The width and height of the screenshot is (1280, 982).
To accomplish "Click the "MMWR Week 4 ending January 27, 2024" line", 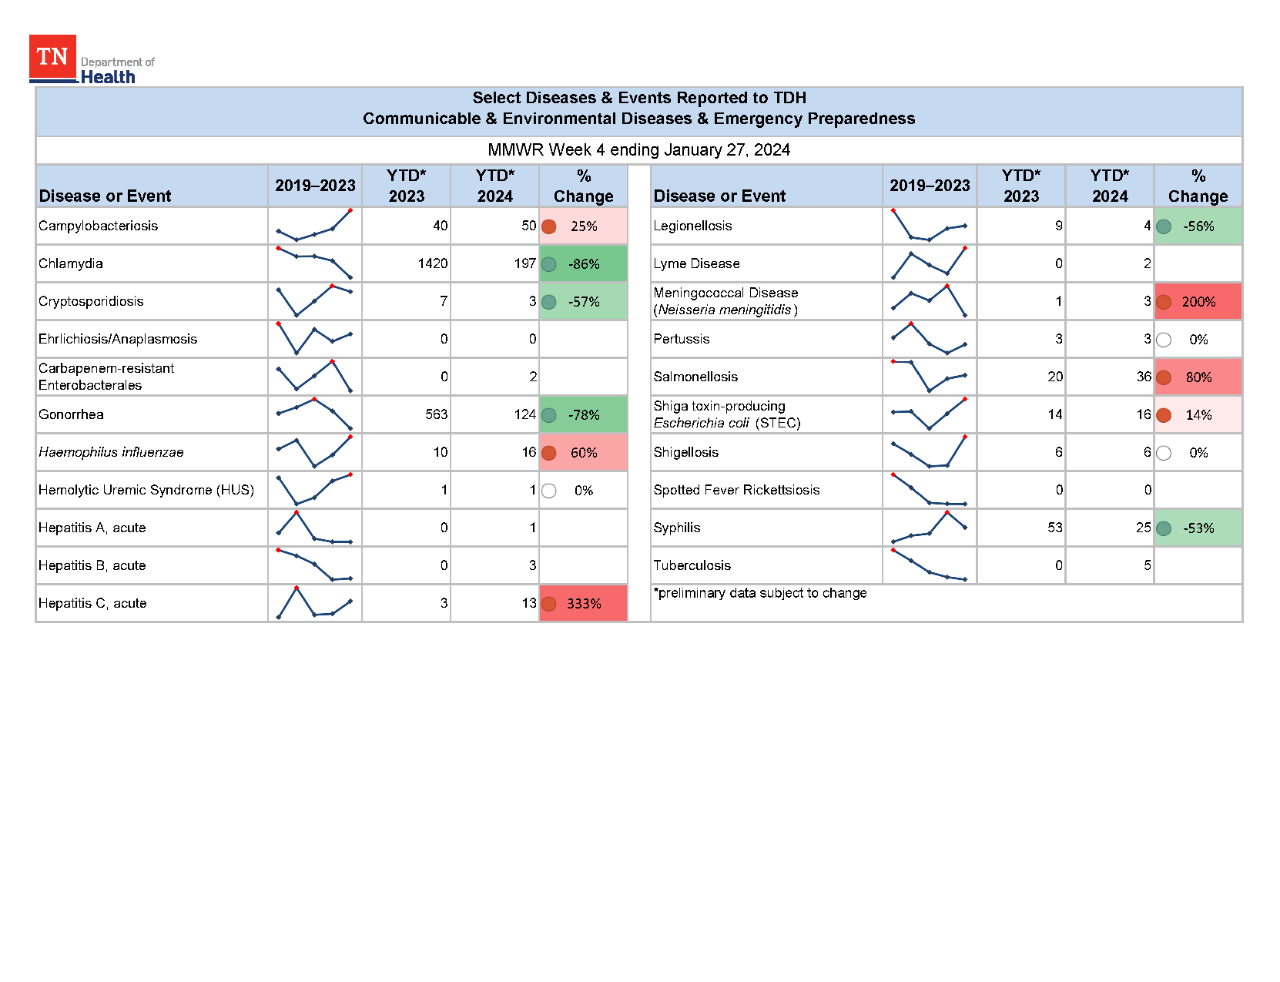I will click(x=639, y=150).
